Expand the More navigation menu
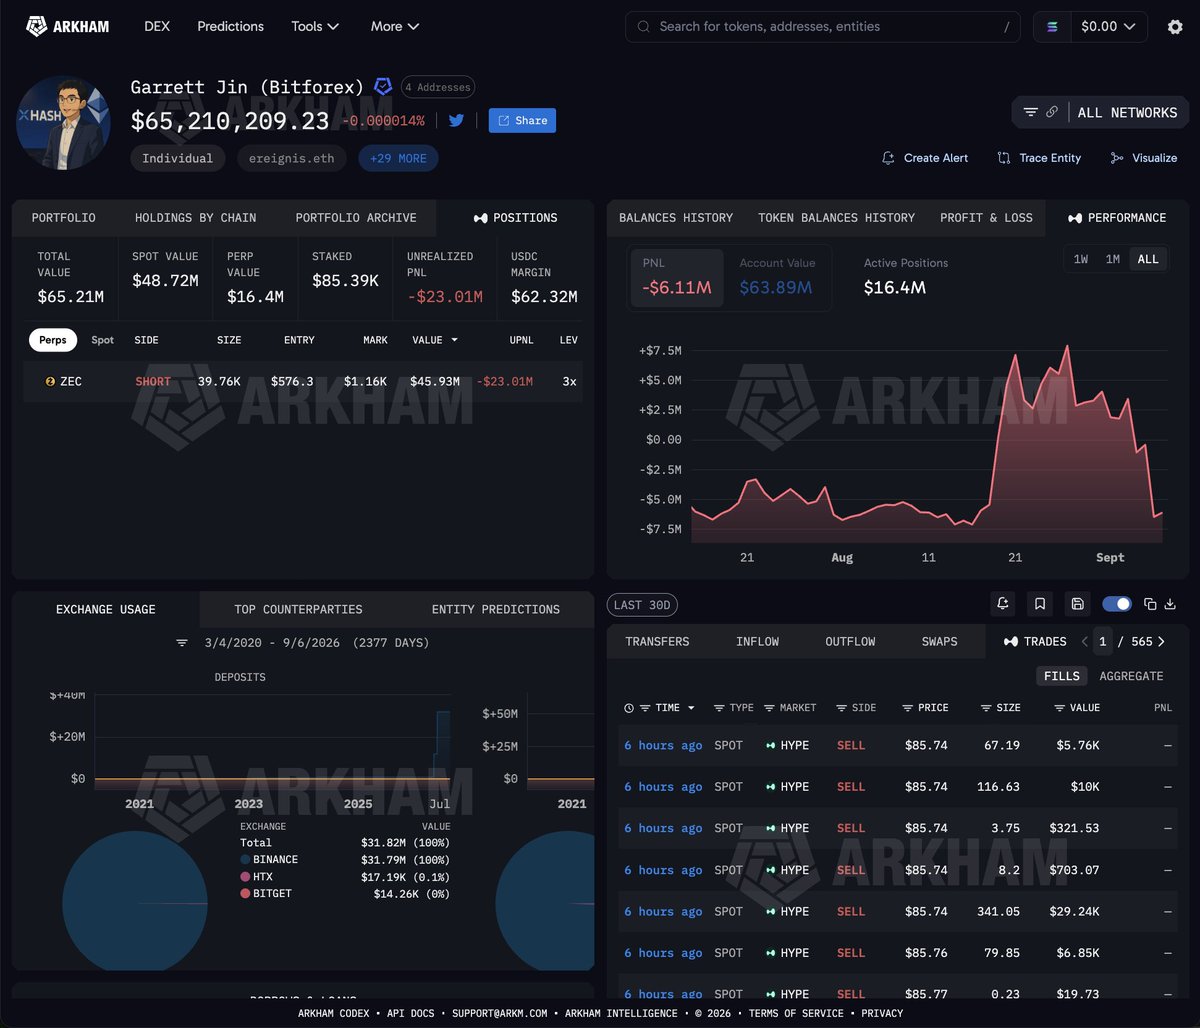This screenshot has width=1200, height=1028. [x=395, y=26]
